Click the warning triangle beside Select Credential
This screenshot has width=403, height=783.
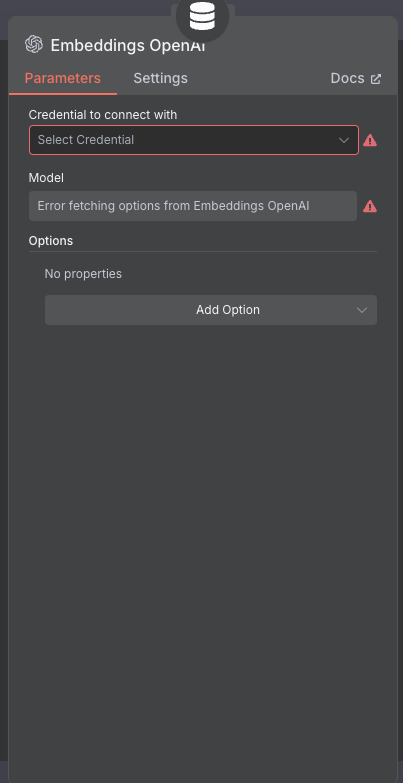tap(370, 140)
